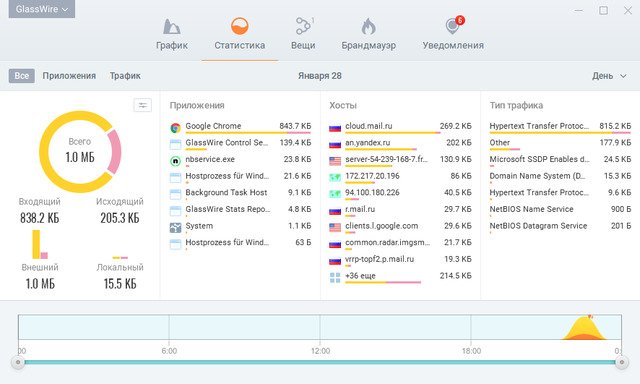Click the graph mountain icon above График
The image size is (640, 384).
(172, 27)
